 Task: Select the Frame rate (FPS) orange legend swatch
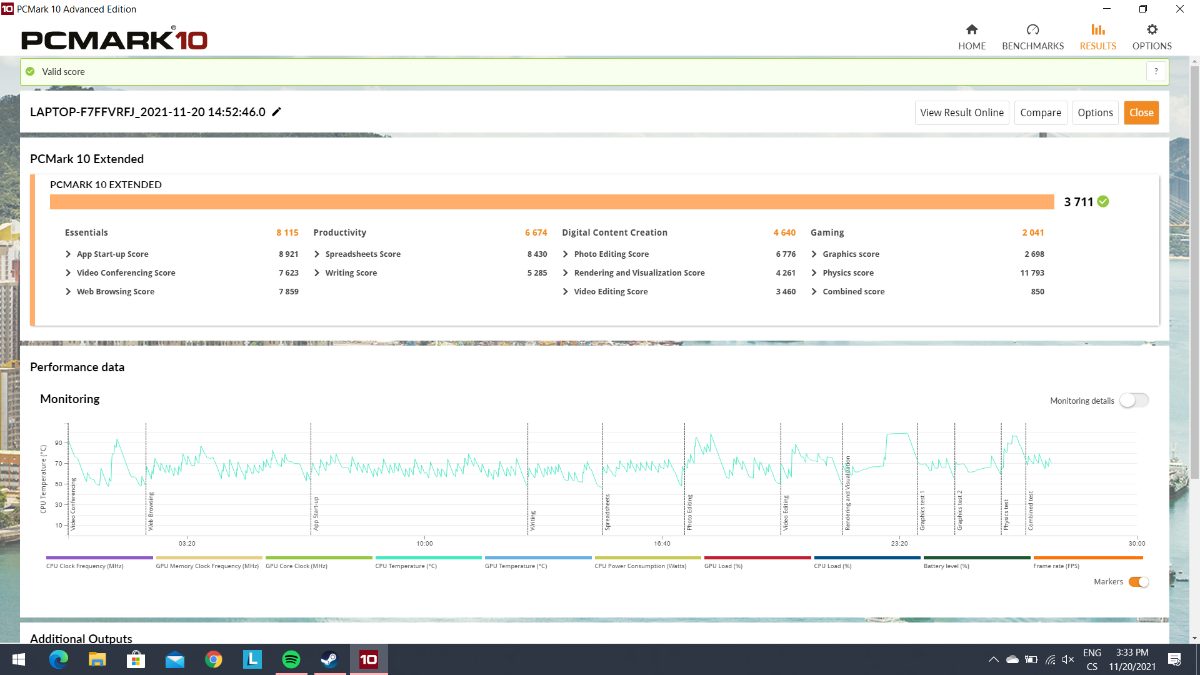[1087, 558]
